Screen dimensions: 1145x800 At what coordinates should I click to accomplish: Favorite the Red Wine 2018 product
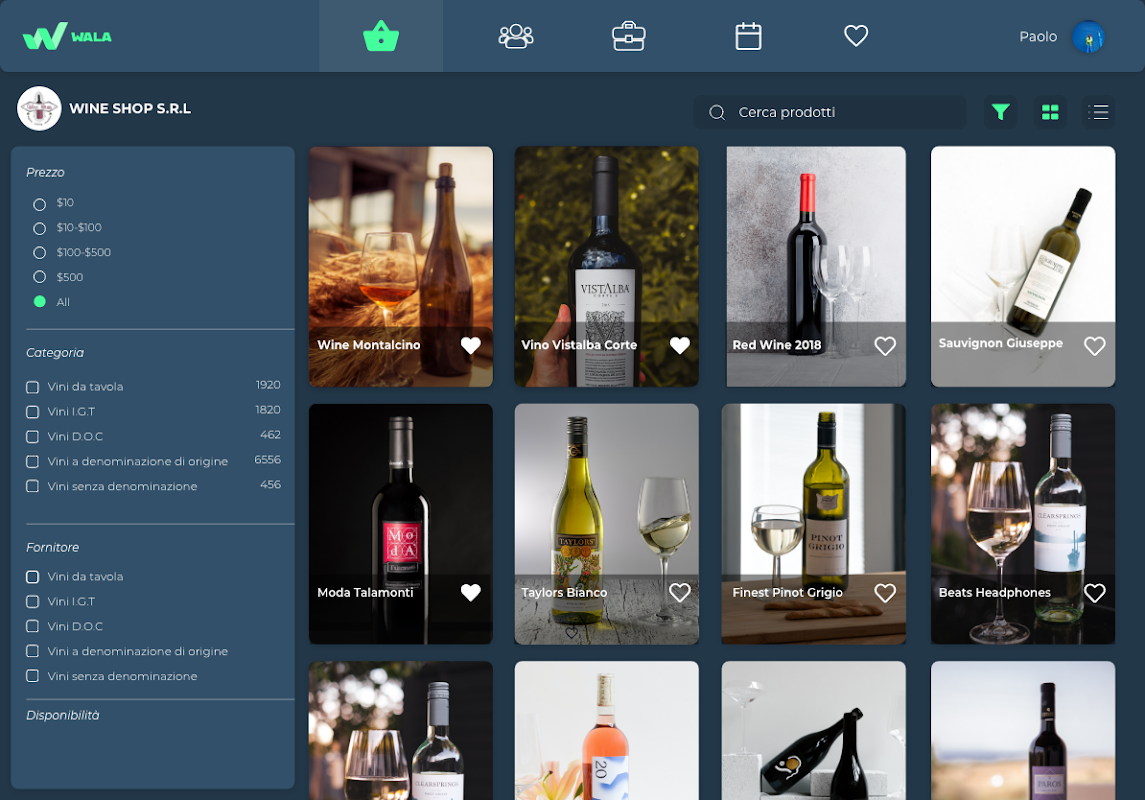(x=885, y=346)
